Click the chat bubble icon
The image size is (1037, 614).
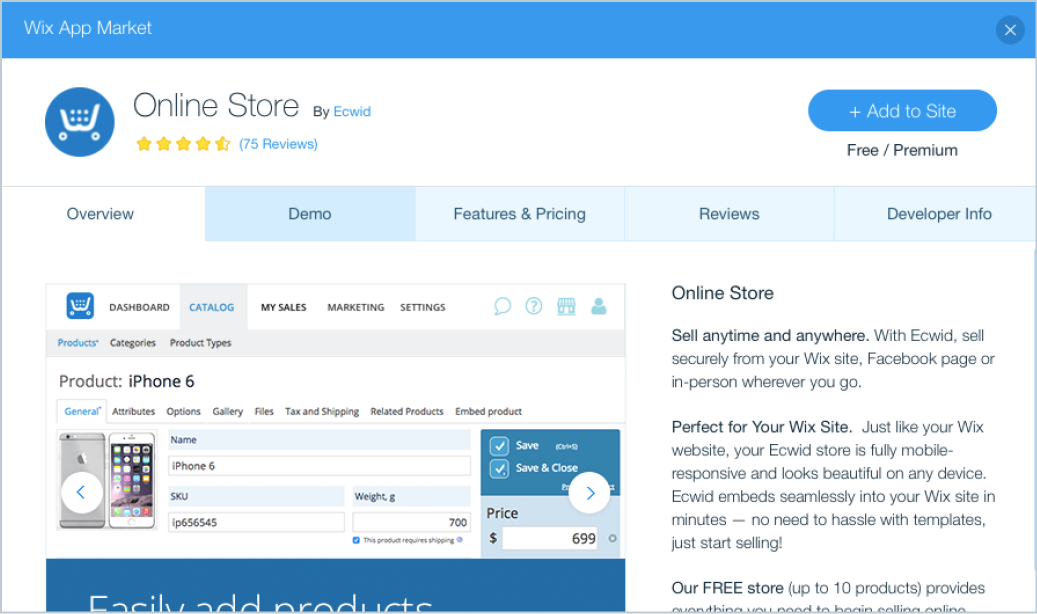[x=503, y=306]
